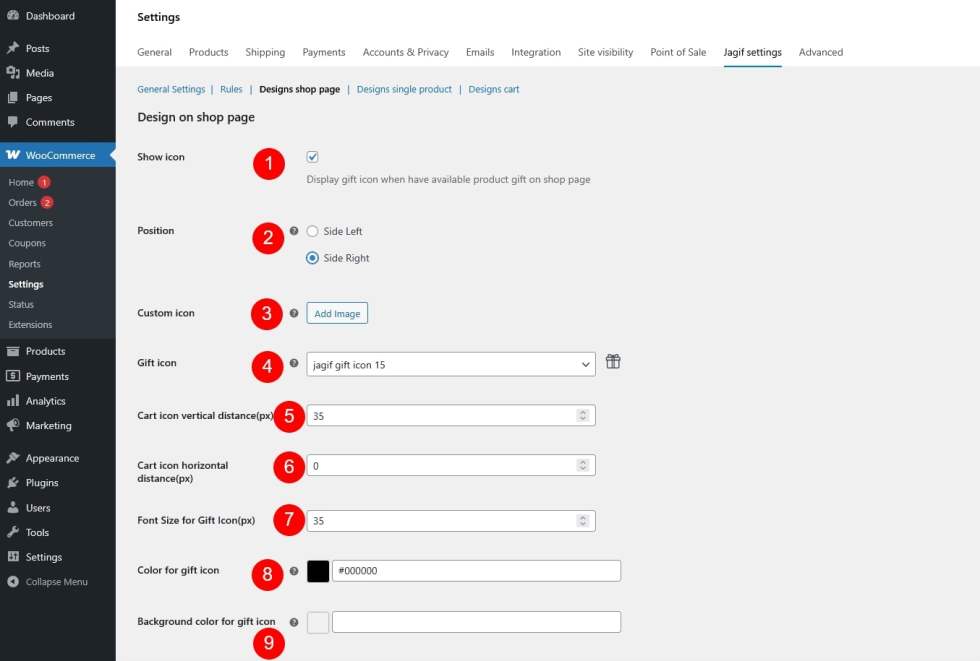Click the Plugins icon in sidebar
This screenshot has width=980, height=661.
pyautogui.click(x=12, y=483)
